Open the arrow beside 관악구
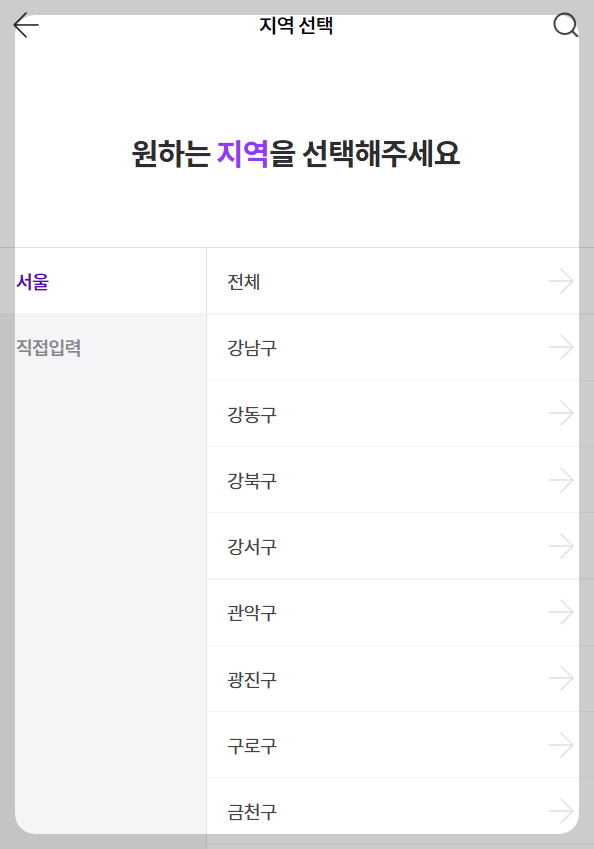 coord(562,612)
